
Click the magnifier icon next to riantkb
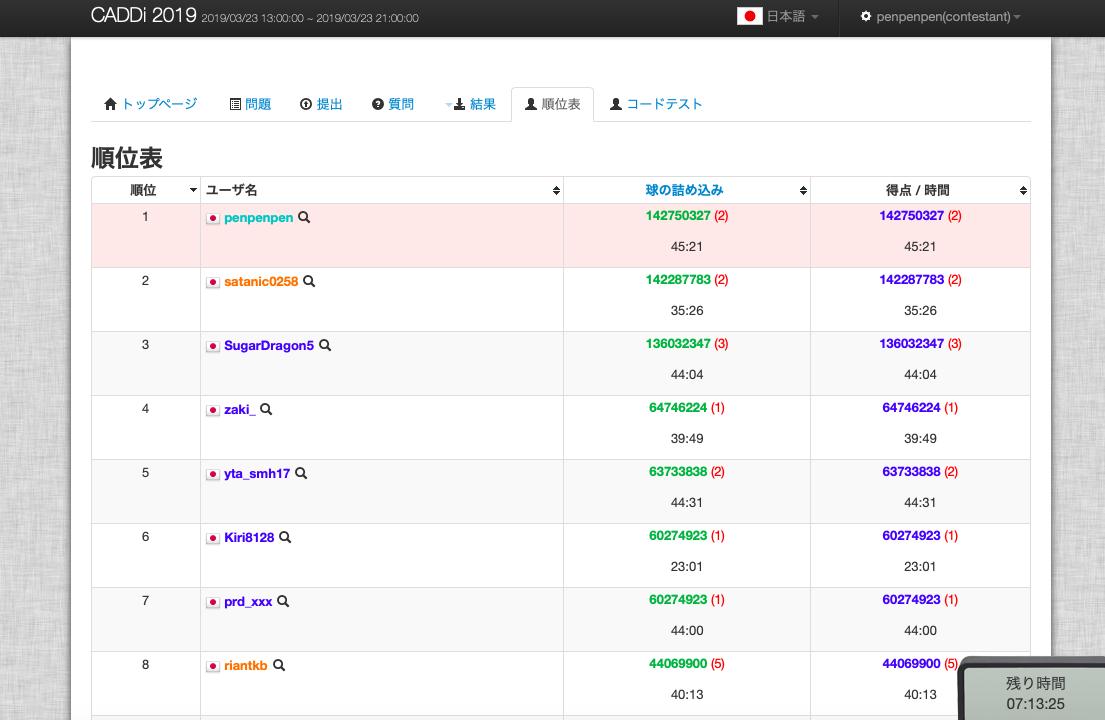point(279,665)
